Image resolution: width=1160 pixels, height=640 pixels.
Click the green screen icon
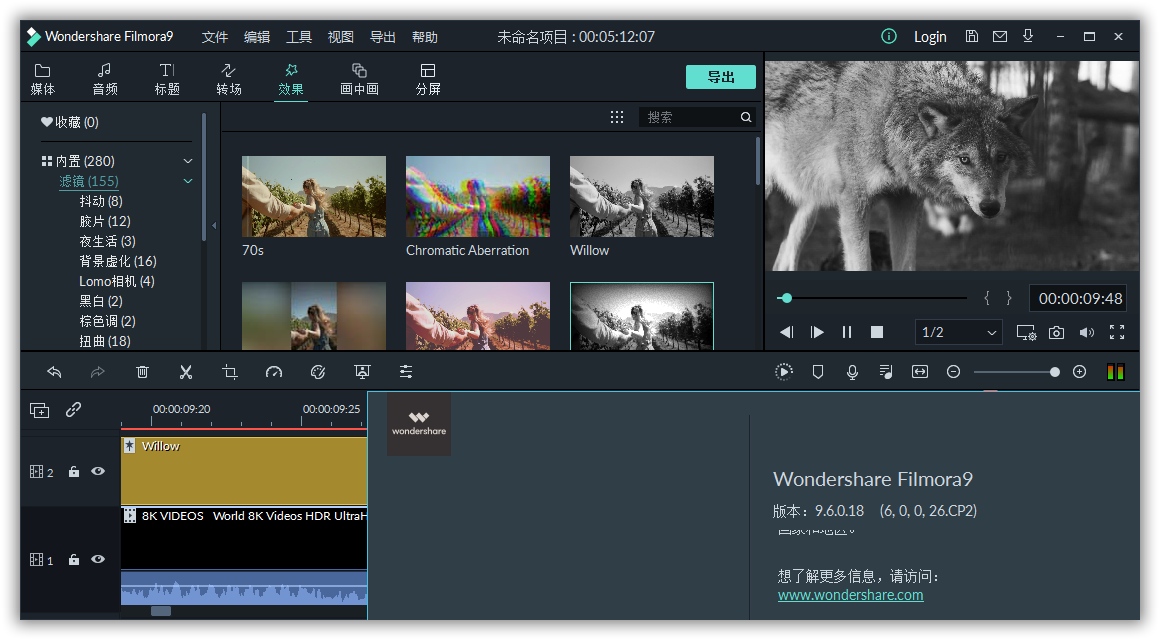pos(362,372)
